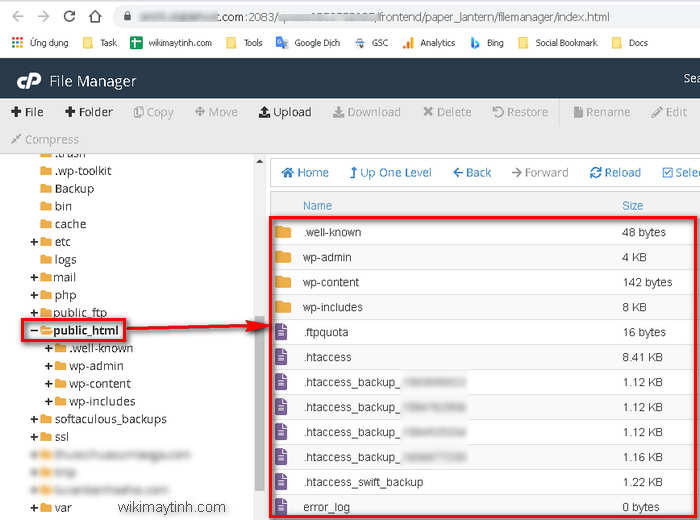Viewport: 700px width, 520px height.
Task: Sort files by Size column
Action: (632, 205)
